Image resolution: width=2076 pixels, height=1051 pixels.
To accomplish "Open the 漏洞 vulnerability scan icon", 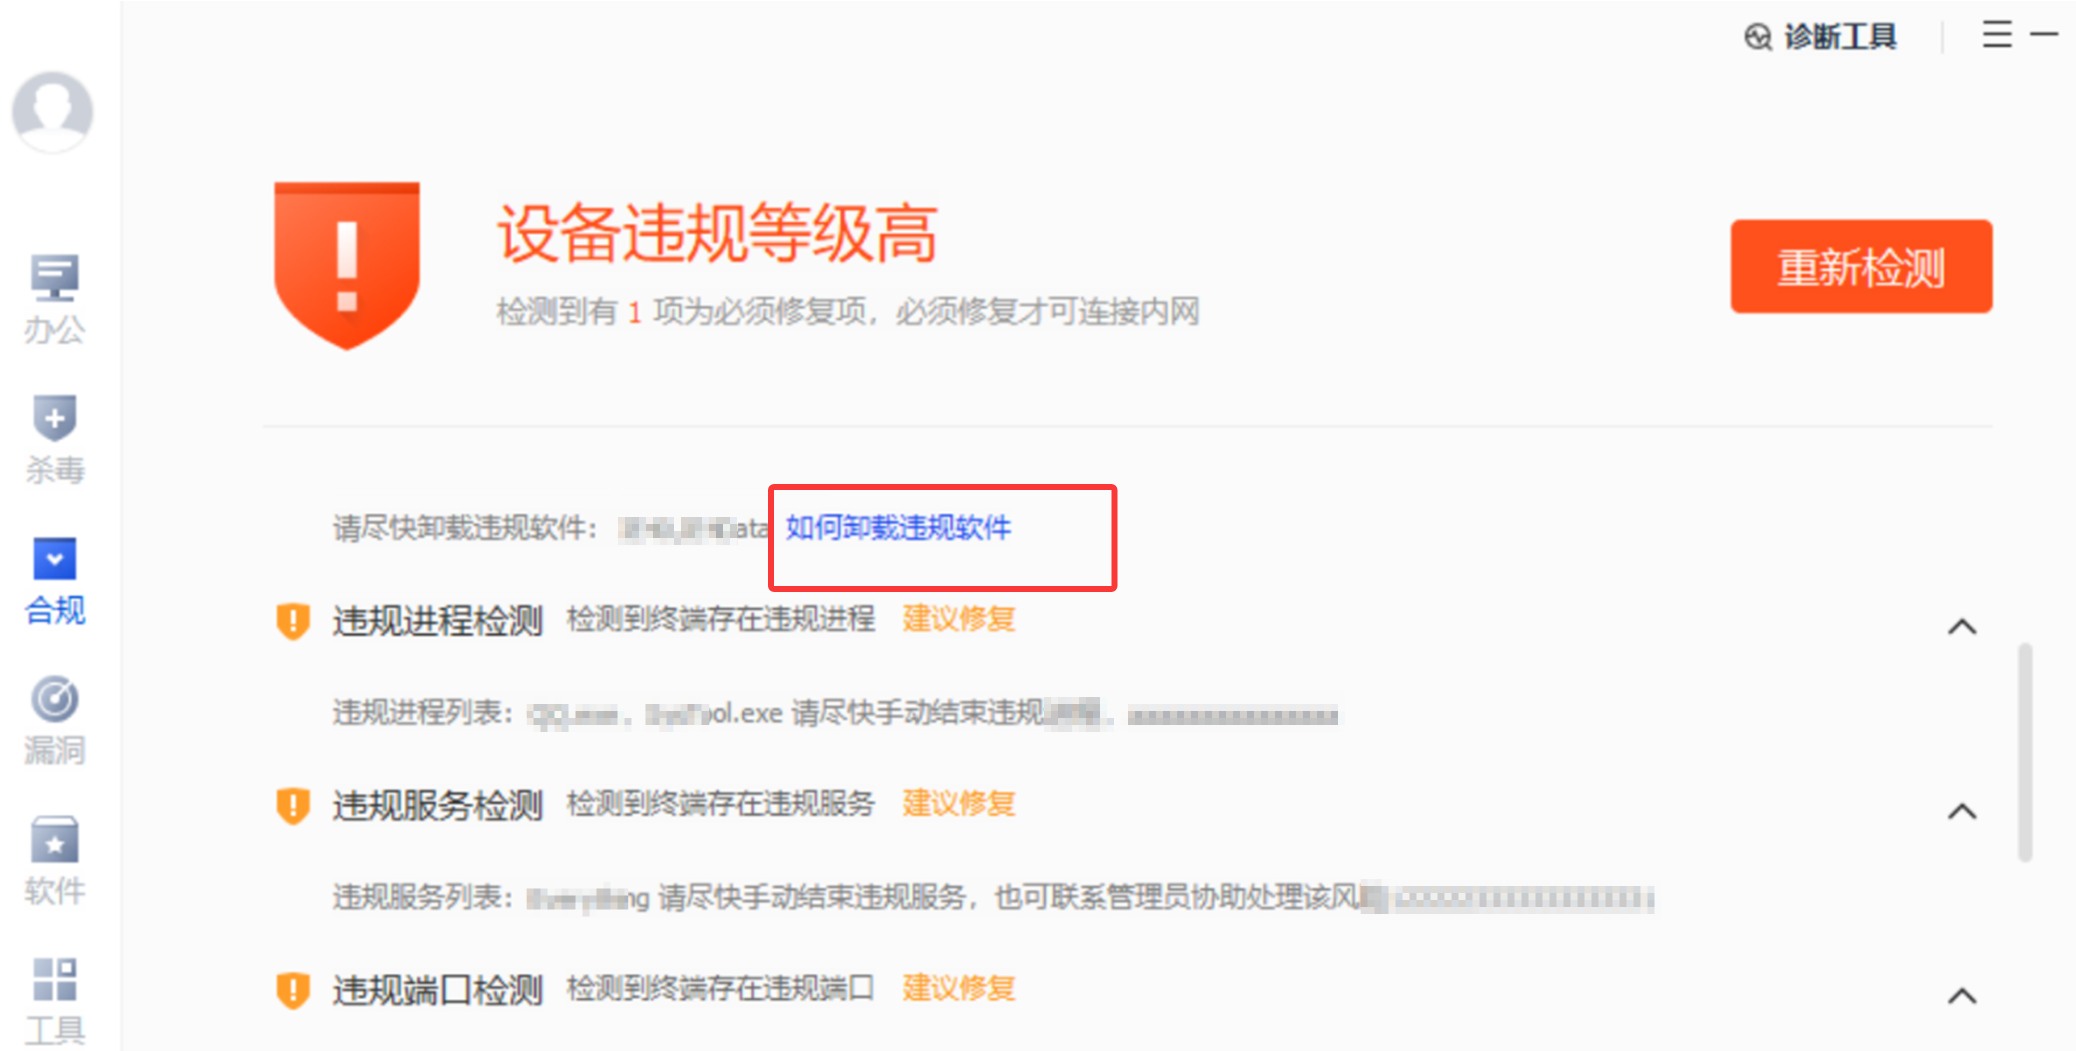I will point(54,699).
